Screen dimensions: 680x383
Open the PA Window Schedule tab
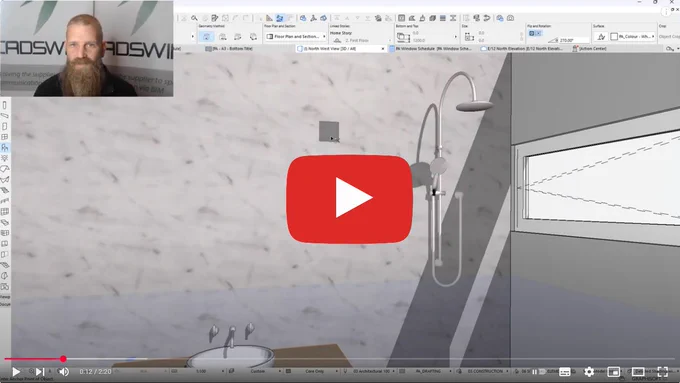pos(430,49)
